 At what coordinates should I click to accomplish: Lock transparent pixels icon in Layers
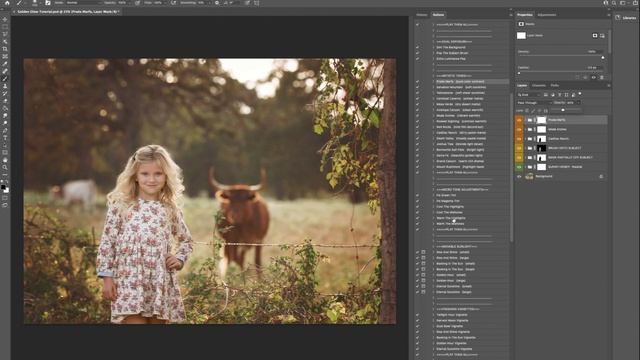(x=527, y=110)
